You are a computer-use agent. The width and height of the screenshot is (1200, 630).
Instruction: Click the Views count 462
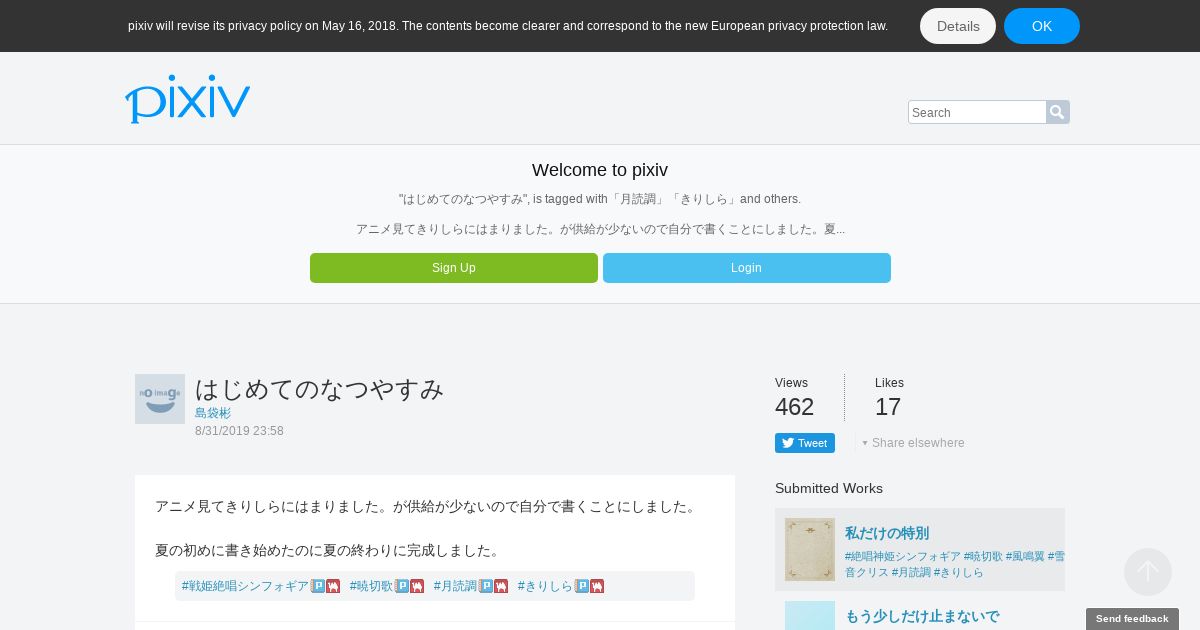pos(794,407)
